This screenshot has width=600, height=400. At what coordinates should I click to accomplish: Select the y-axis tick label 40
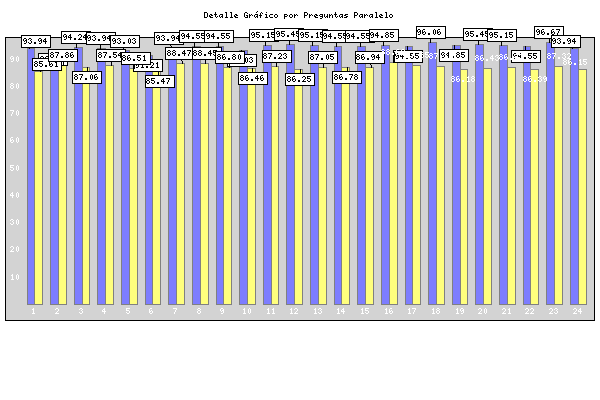(x=15, y=195)
